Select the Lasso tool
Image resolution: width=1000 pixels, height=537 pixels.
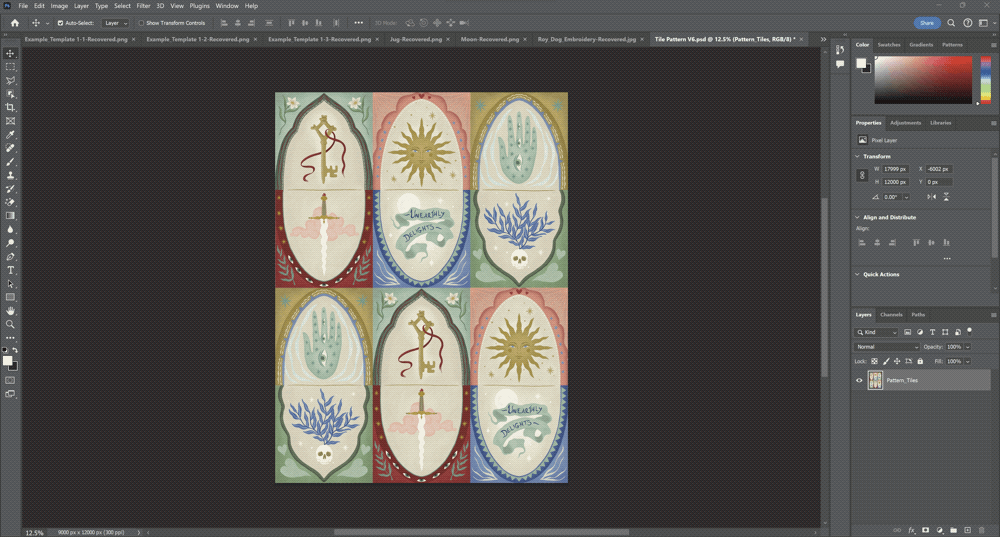click(x=10, y=80)
